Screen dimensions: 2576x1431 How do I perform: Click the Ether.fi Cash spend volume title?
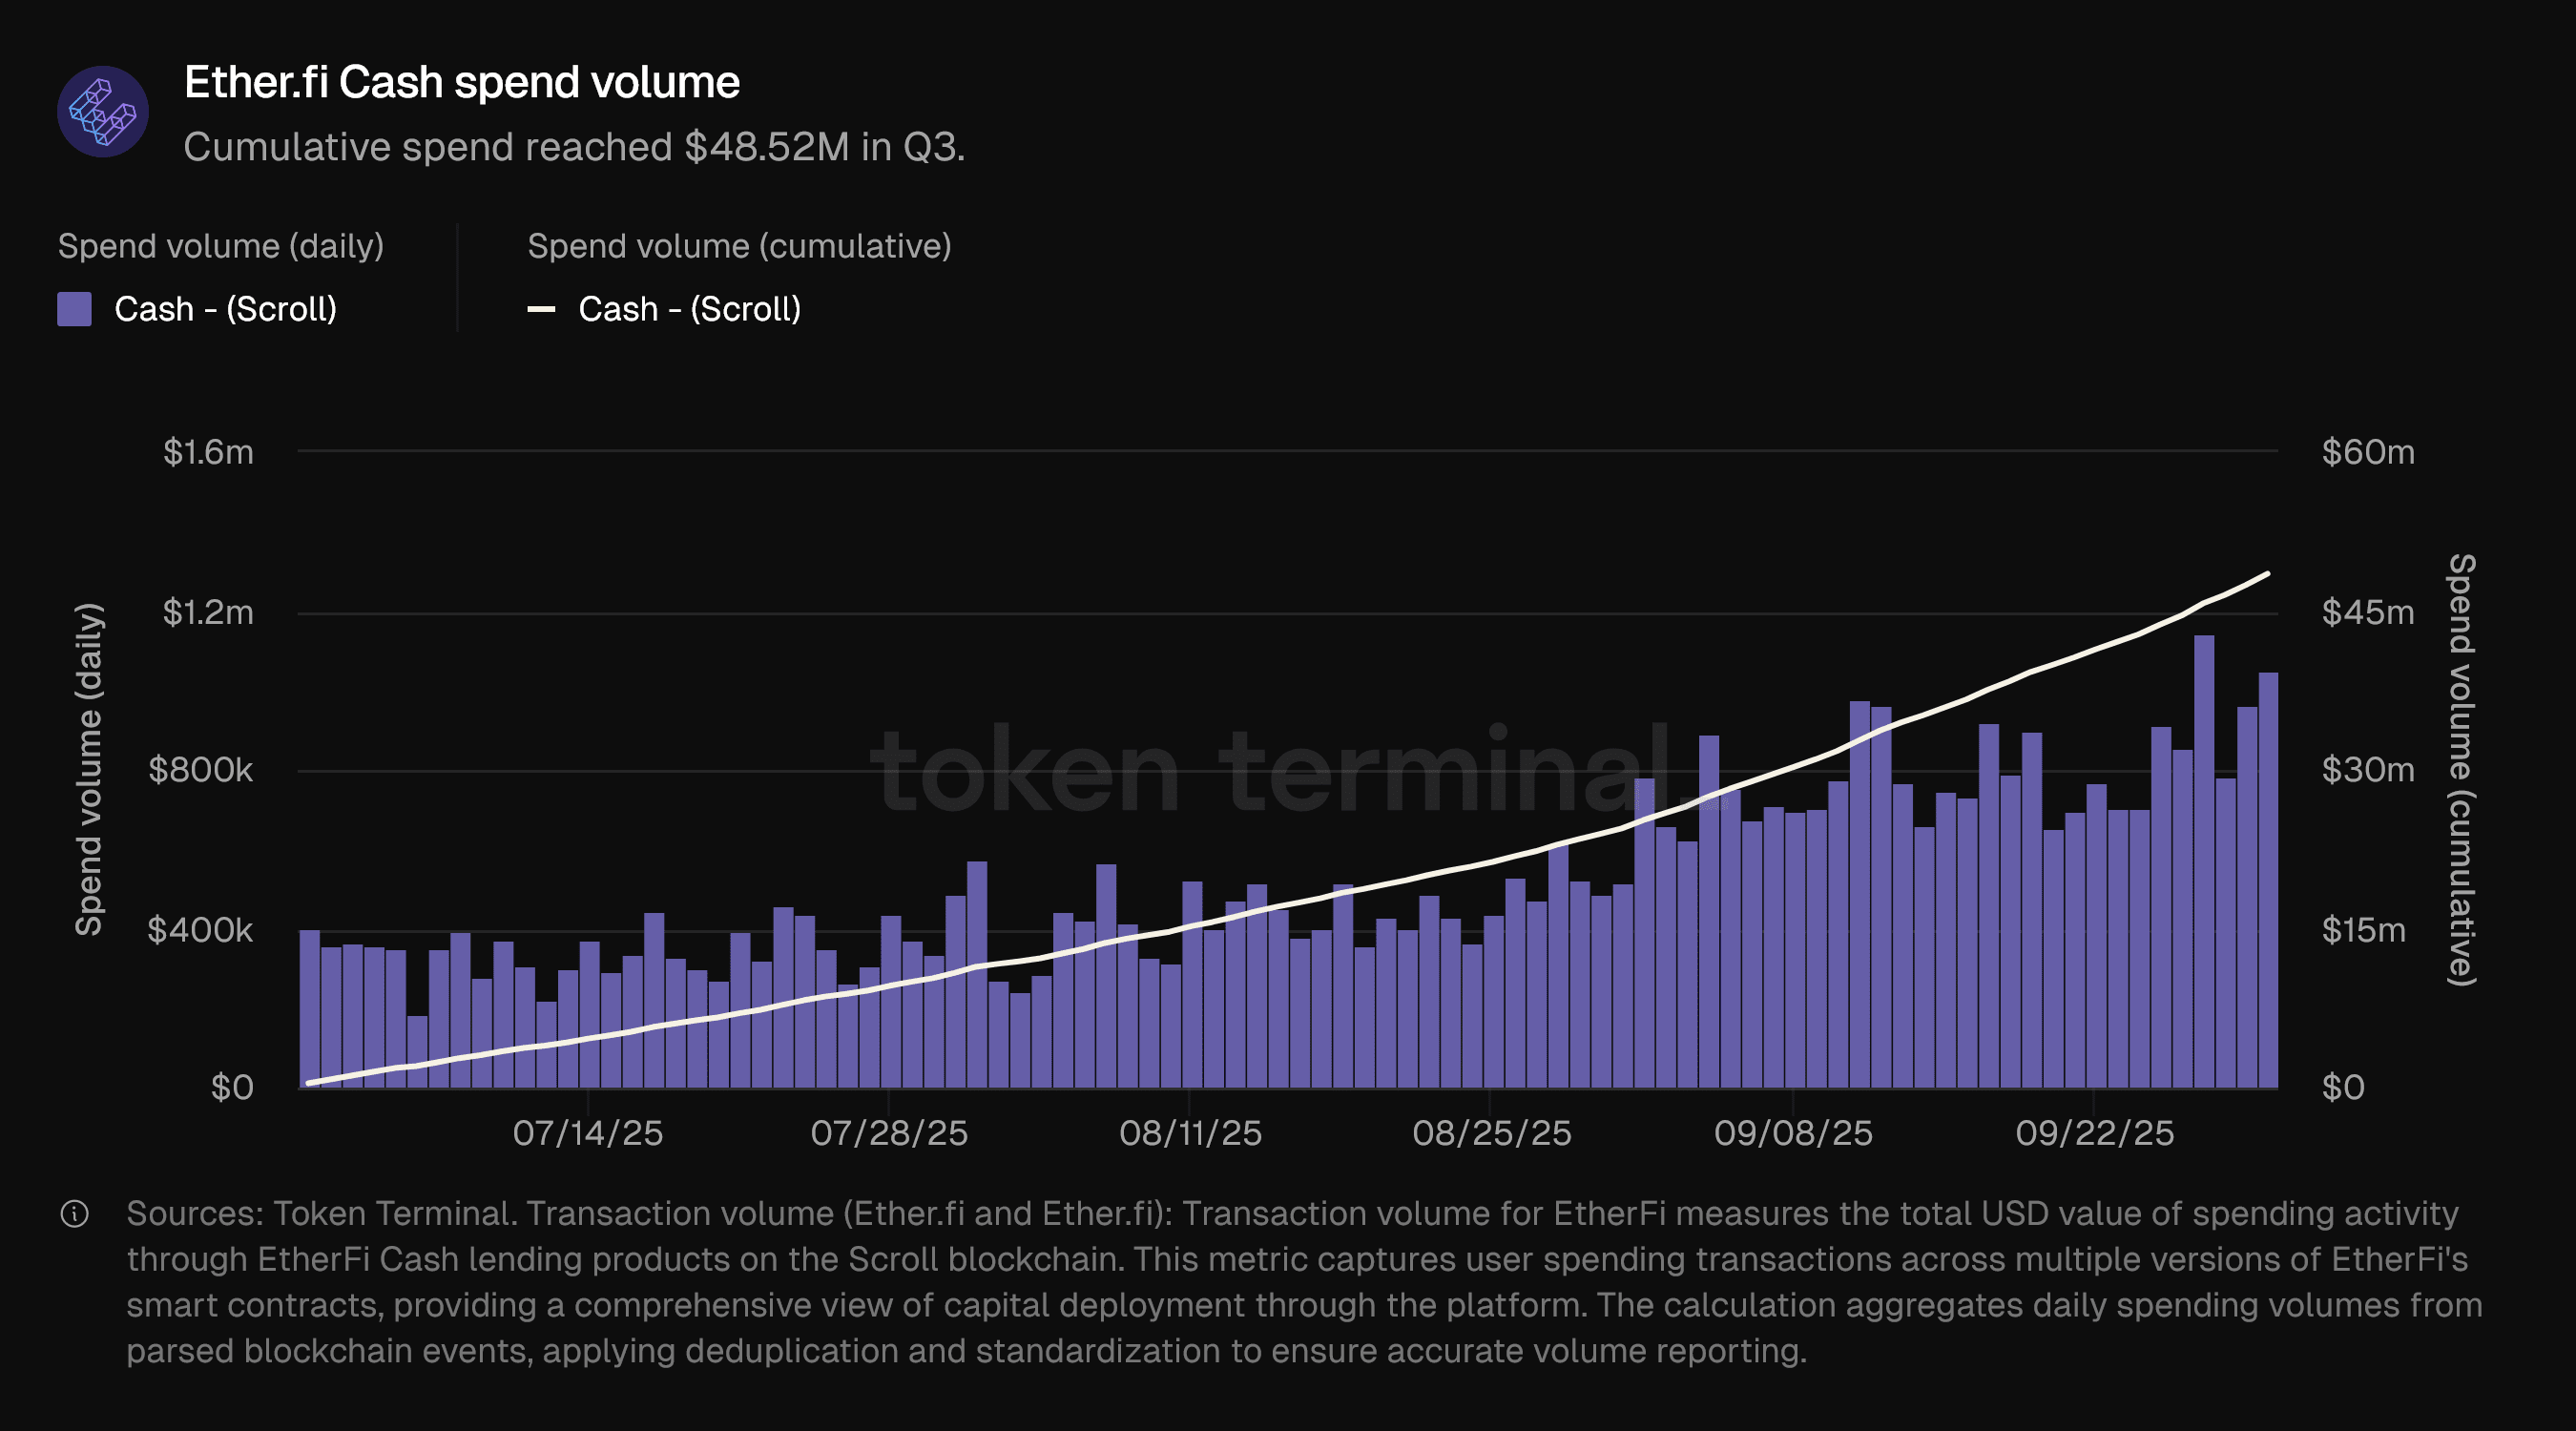pyautogui.click(x=461, y=82)
